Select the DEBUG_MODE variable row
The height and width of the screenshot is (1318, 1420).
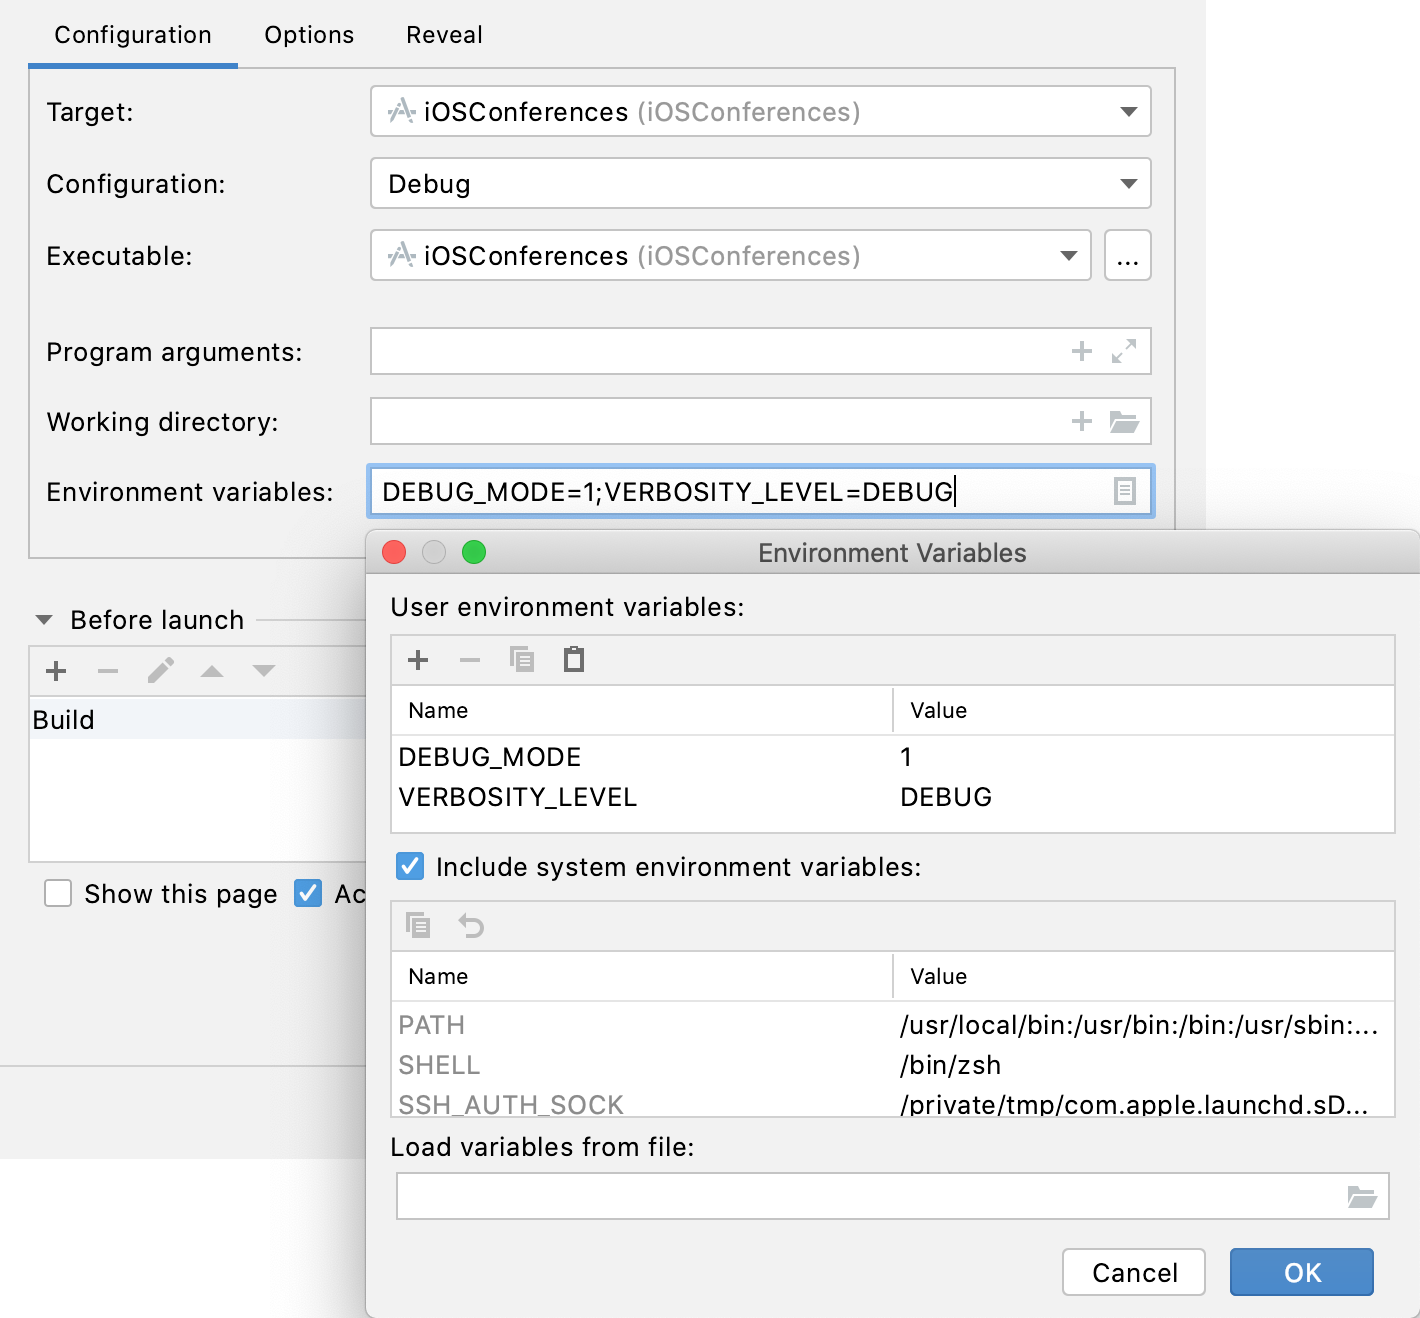point(893,757)
